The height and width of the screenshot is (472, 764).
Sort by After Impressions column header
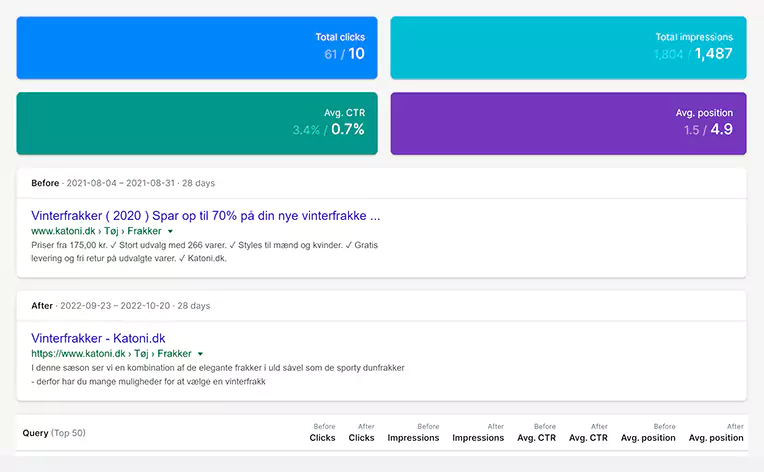click(x=478, y=433)
